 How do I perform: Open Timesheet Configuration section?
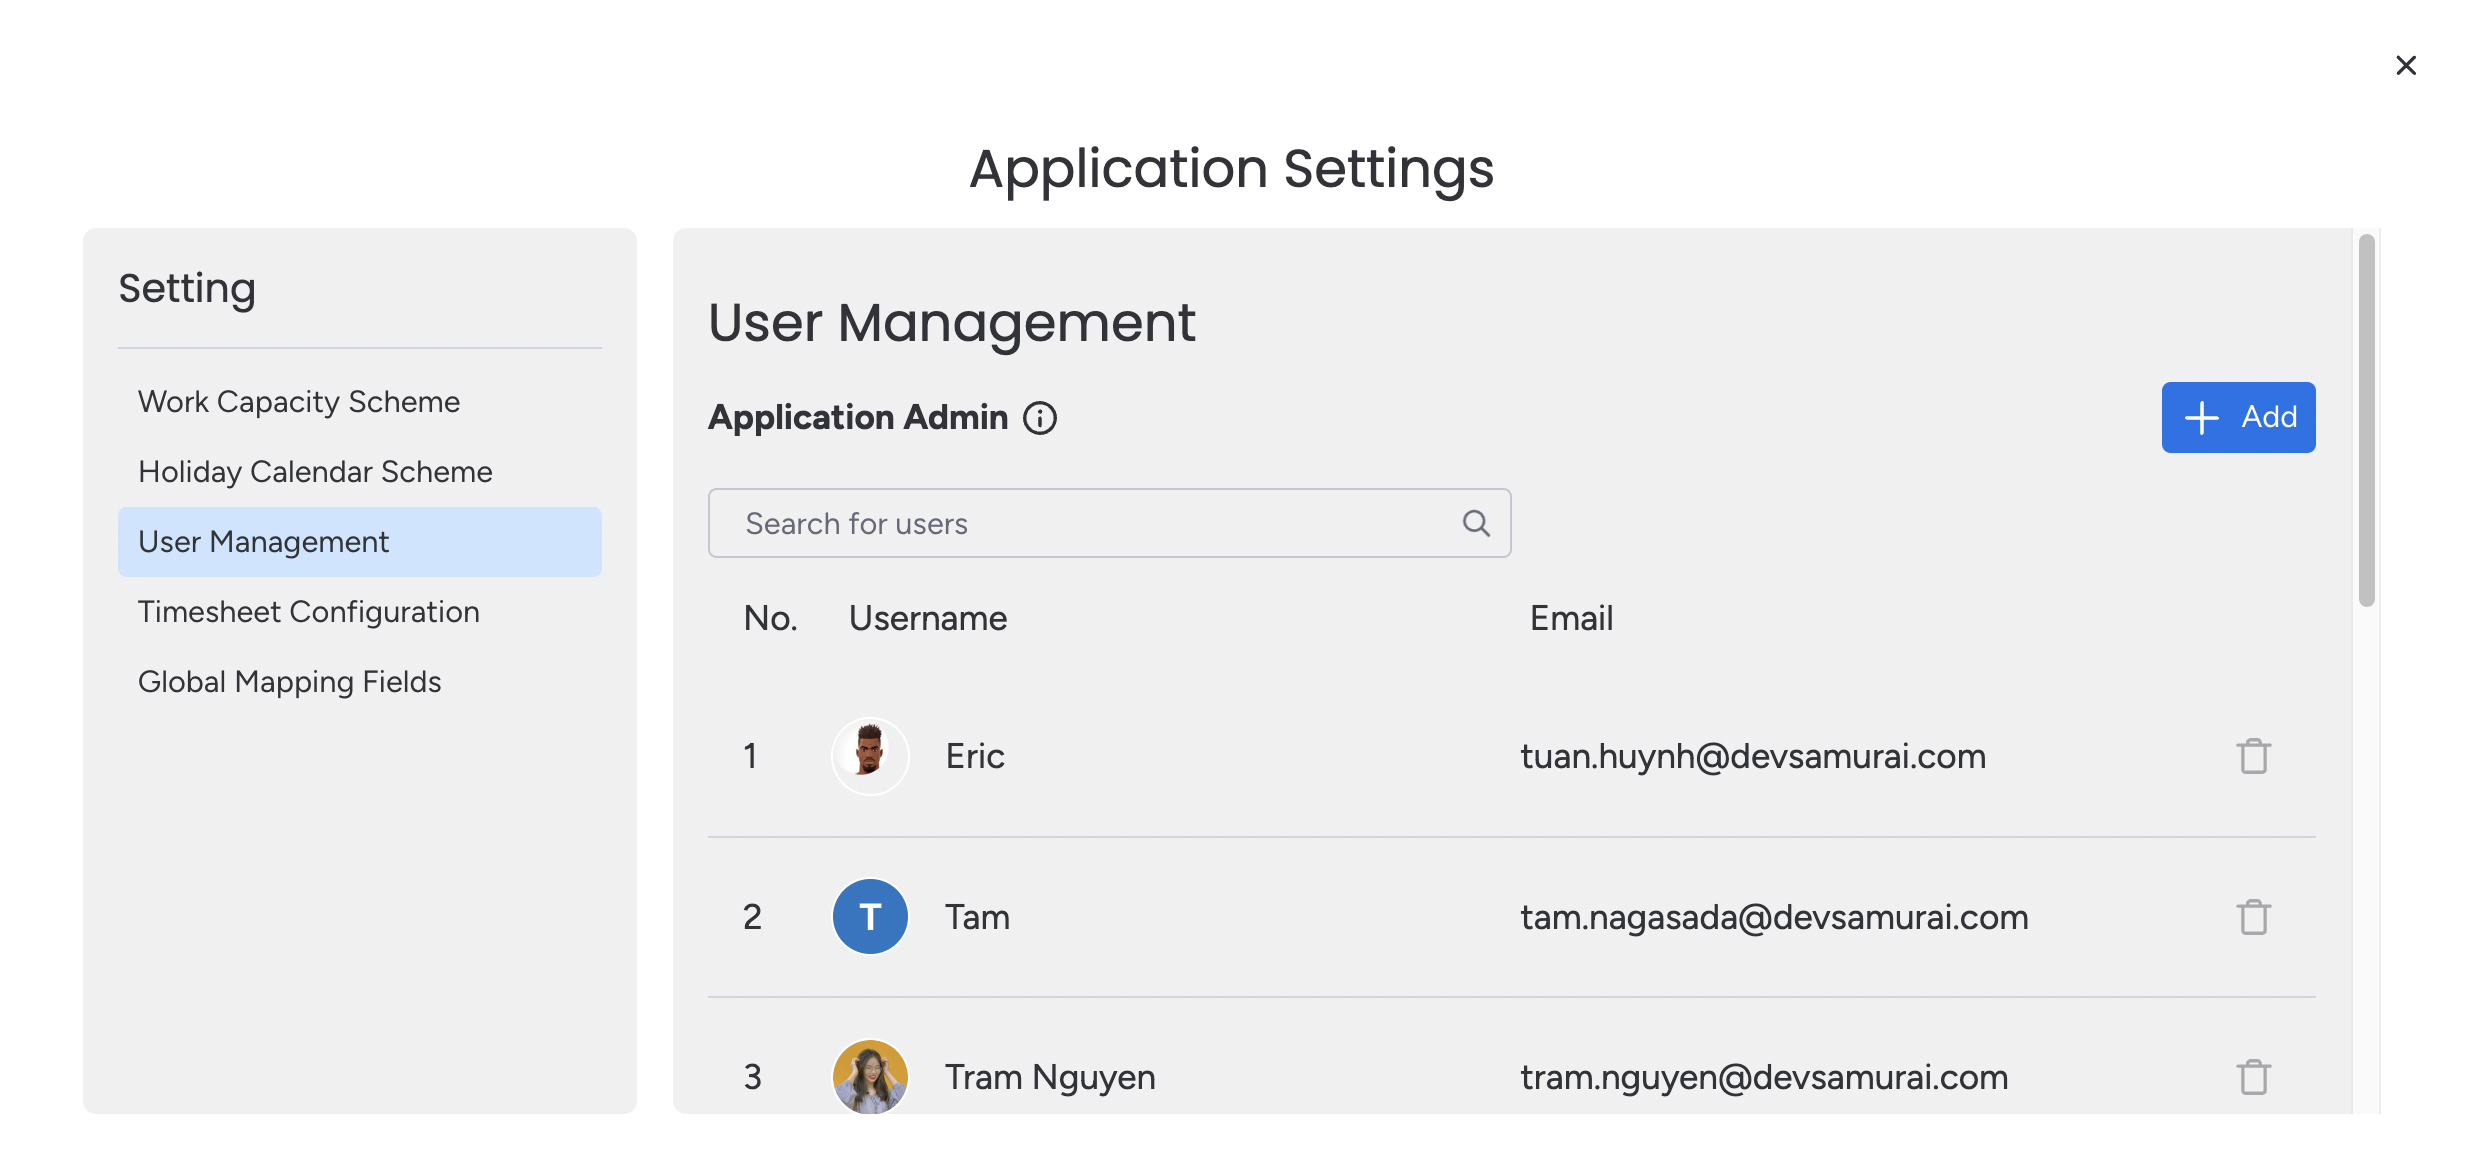pos(308,611)
